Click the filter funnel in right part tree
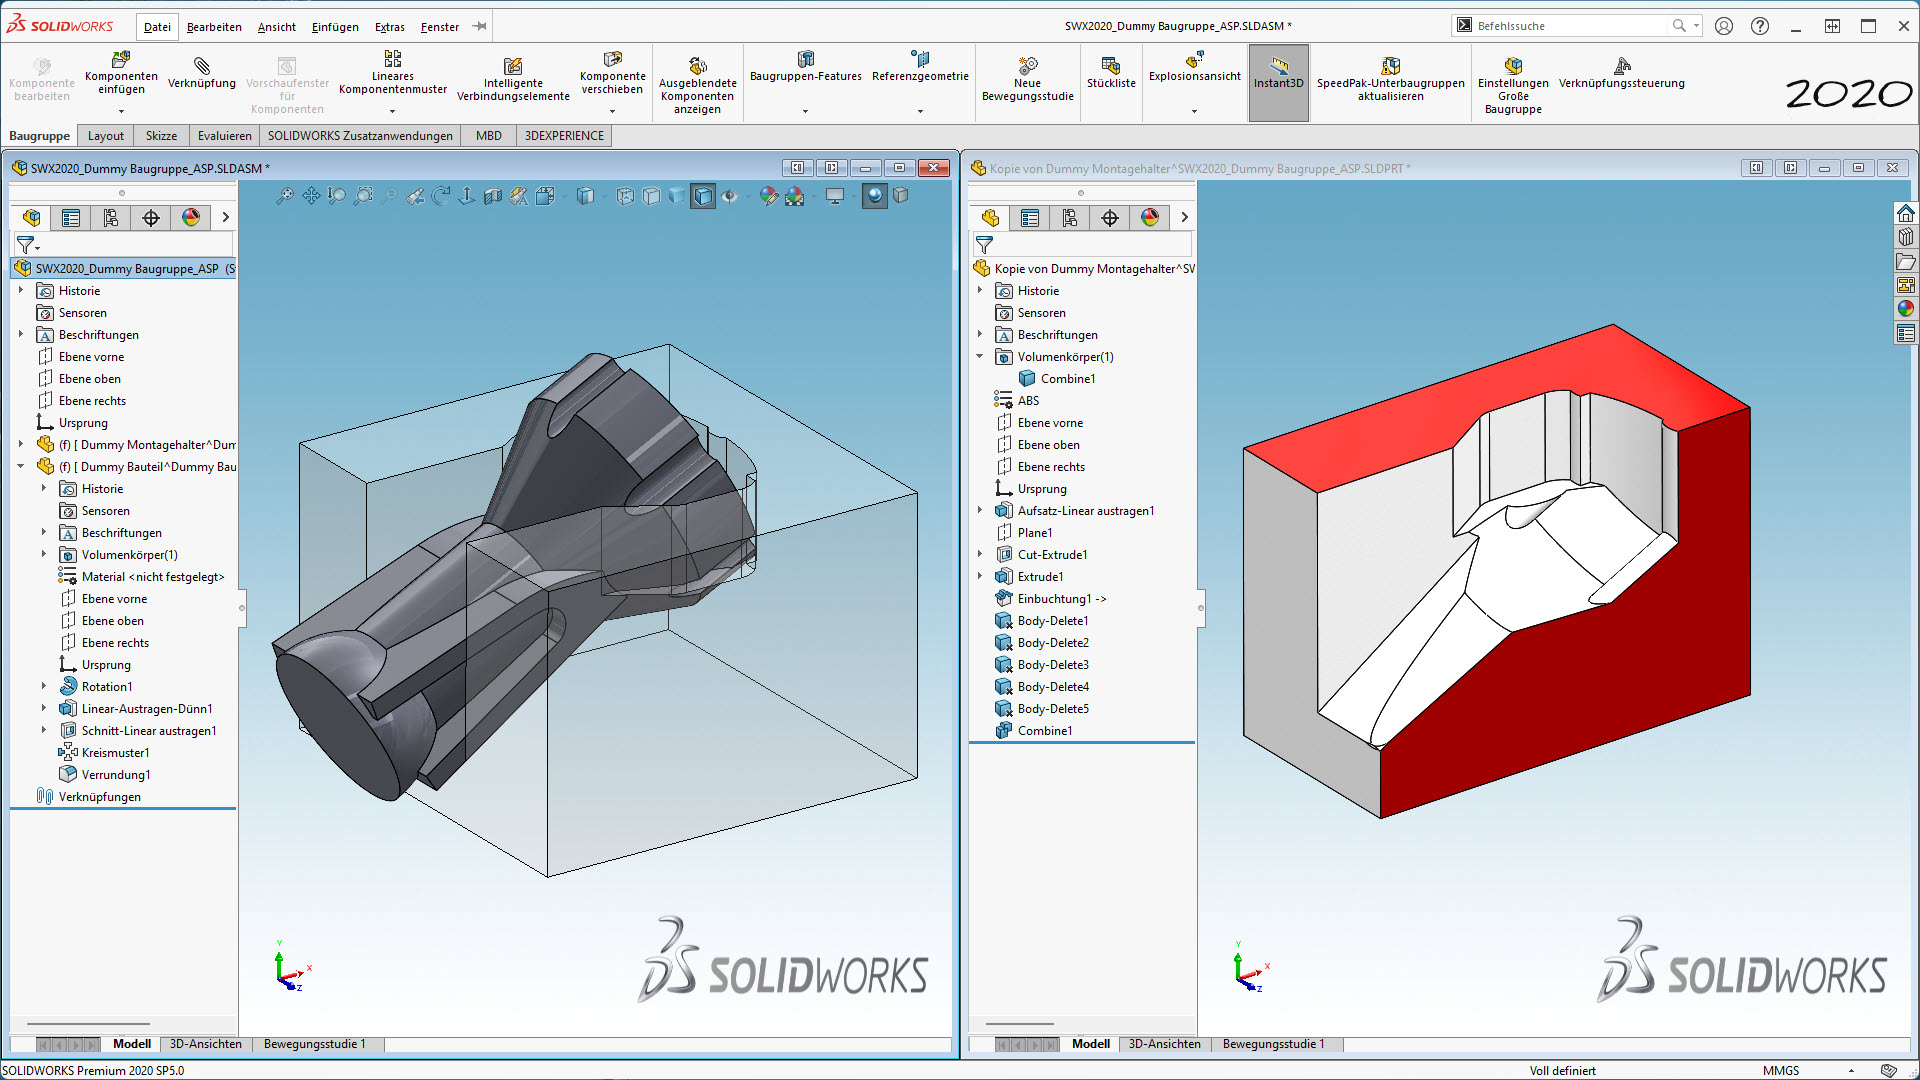This screenshot has width=1920, height=1080. pyautogui.click(x=984, y=244)
